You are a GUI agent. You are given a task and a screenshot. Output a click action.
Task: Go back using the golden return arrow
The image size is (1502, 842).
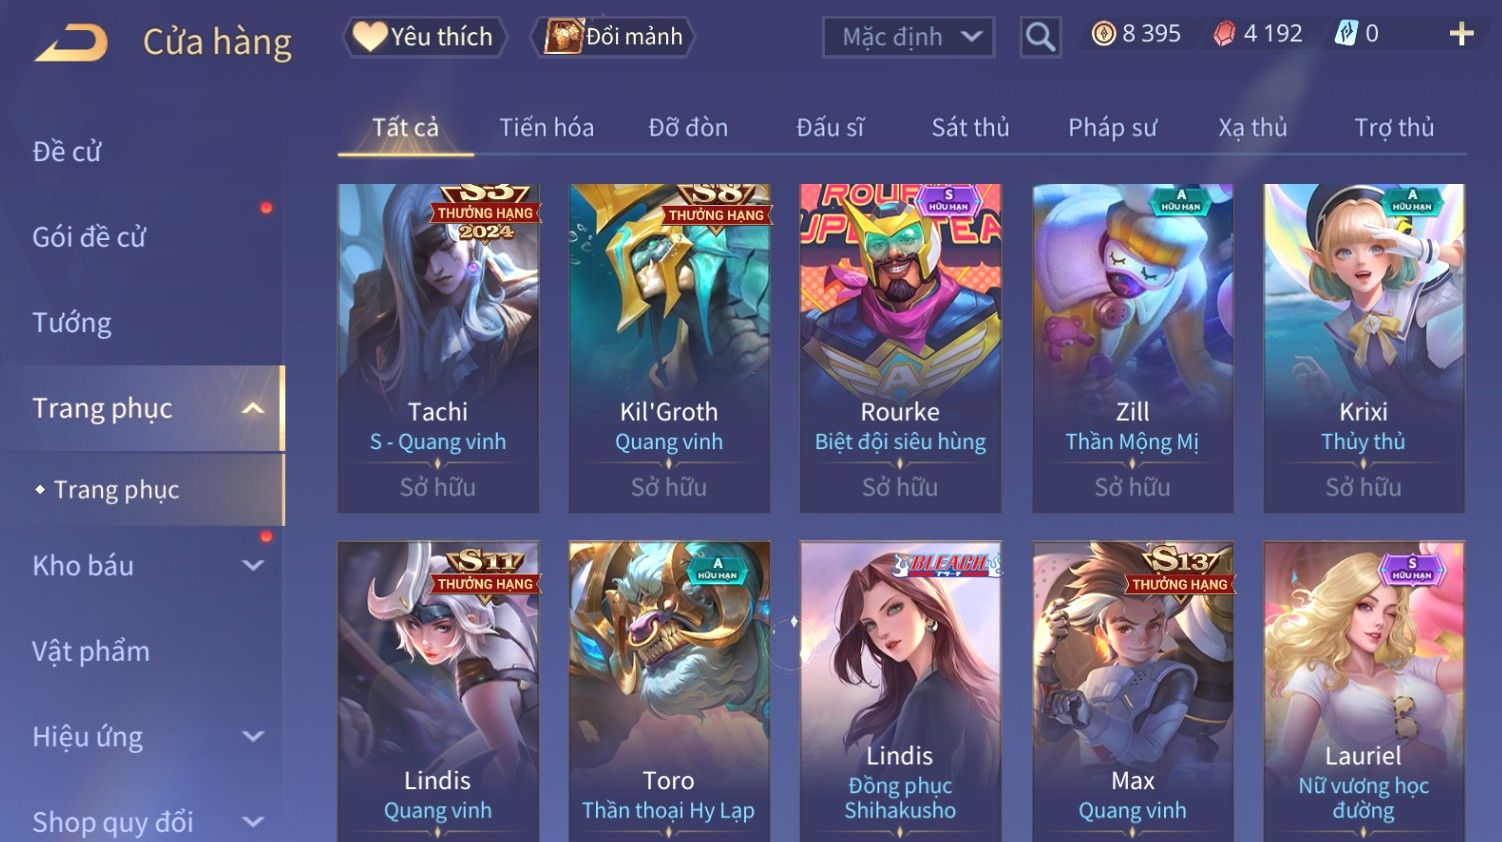click(72, 43)
